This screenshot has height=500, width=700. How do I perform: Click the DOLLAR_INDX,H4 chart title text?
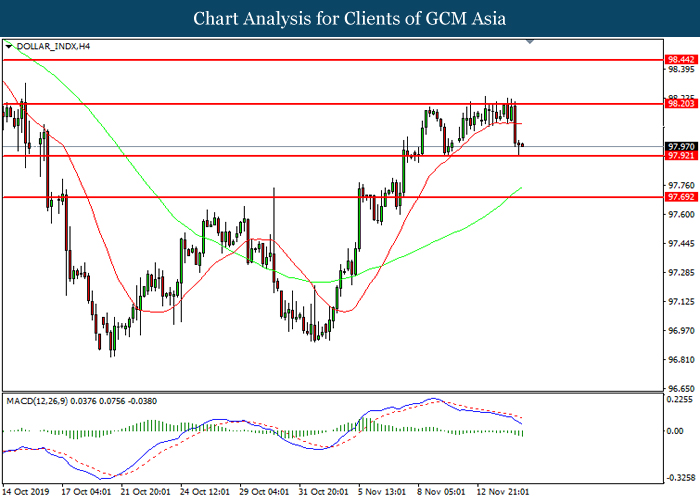pos(49,46)
